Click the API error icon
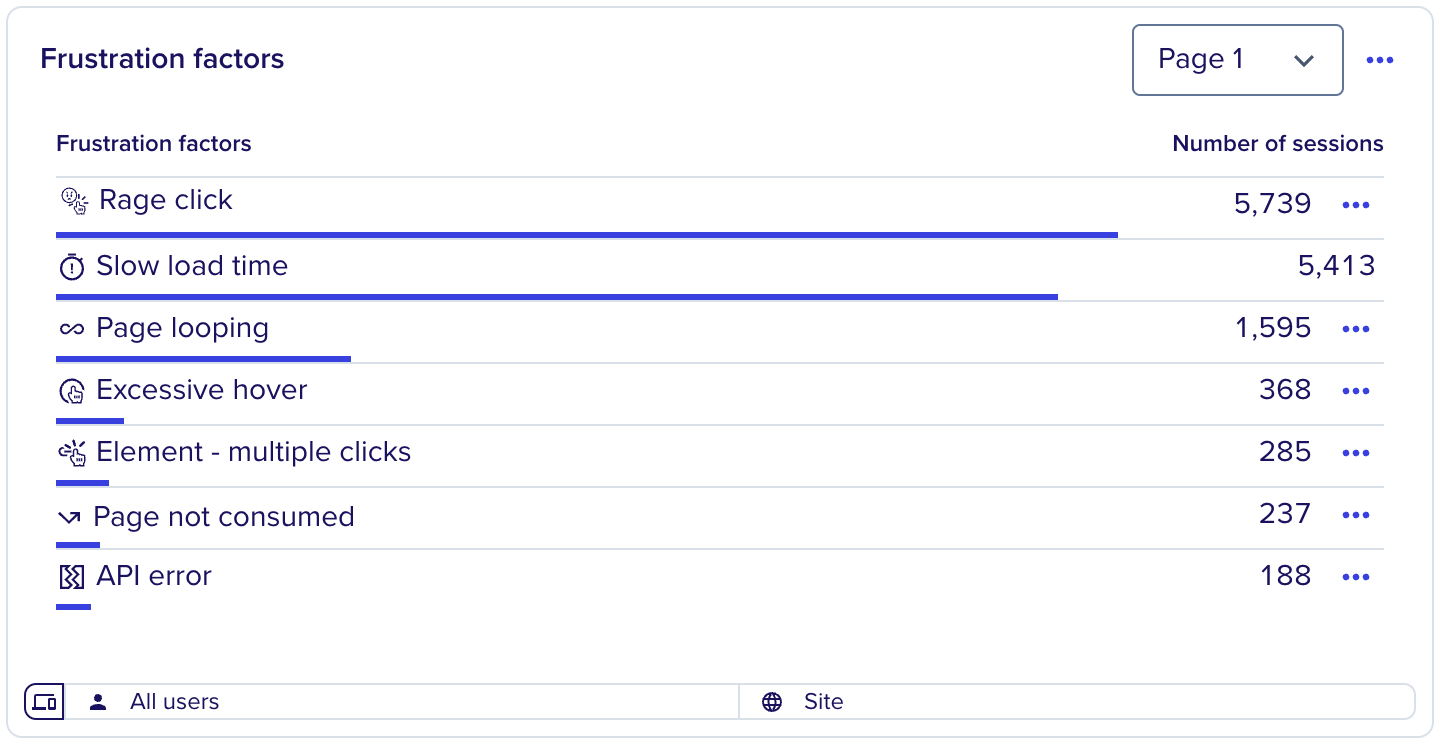 click(x=71, y=577)
